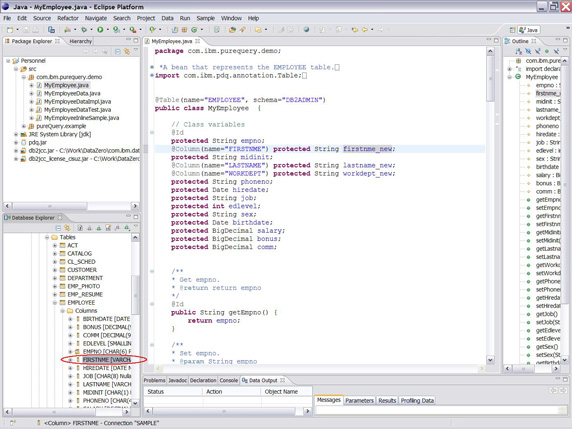Viewport: 572px width, 429px height.
Task: Toggle Sort in Outline view toolbar
Action: pos(518,51)
